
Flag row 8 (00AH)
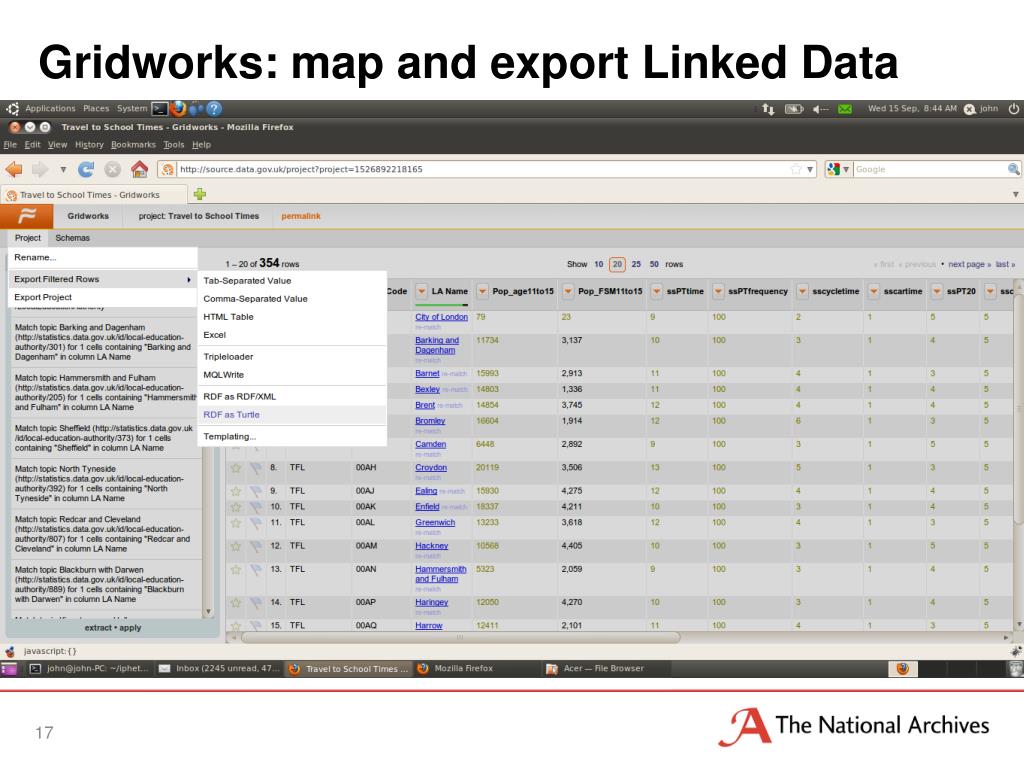[256, 468]
